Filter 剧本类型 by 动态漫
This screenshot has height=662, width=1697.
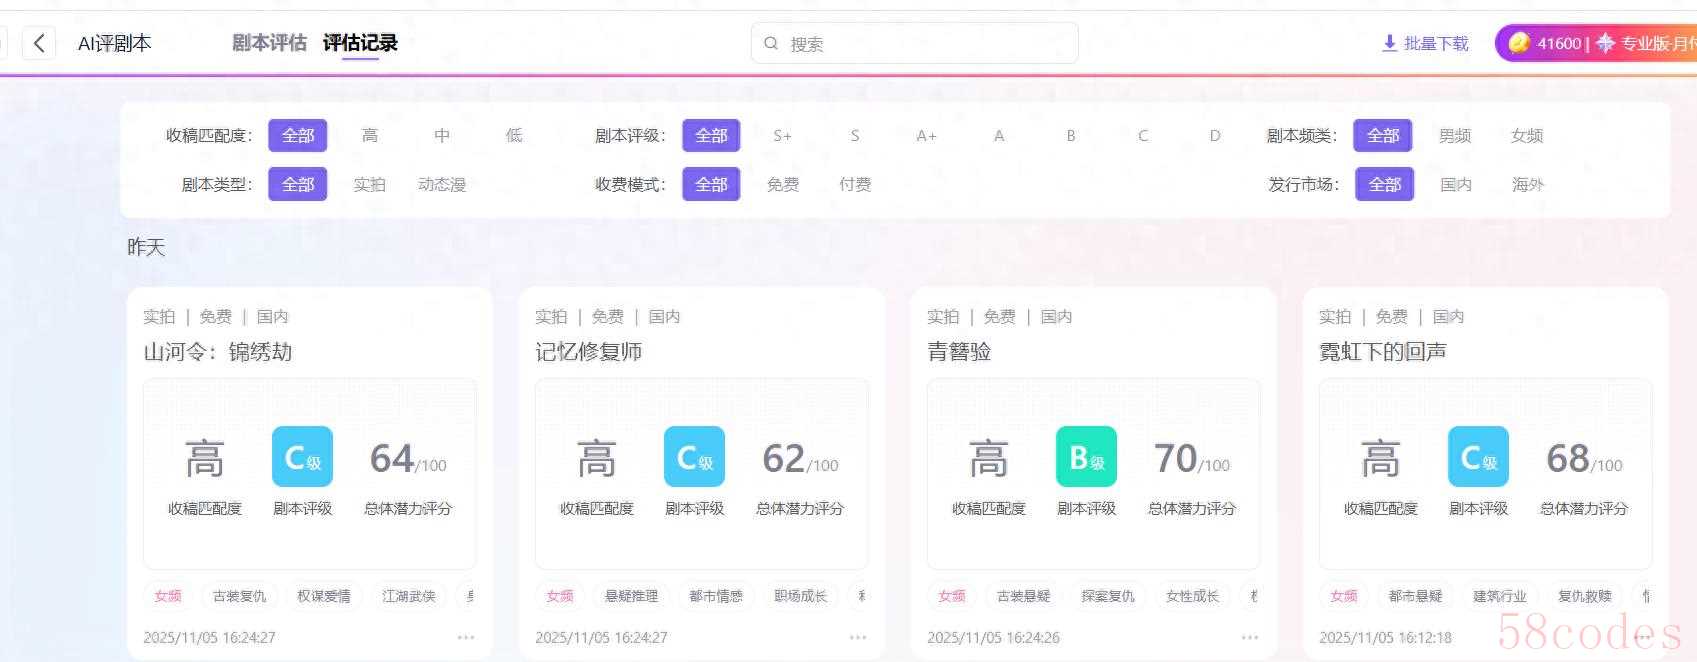click(x=442, y=184)
